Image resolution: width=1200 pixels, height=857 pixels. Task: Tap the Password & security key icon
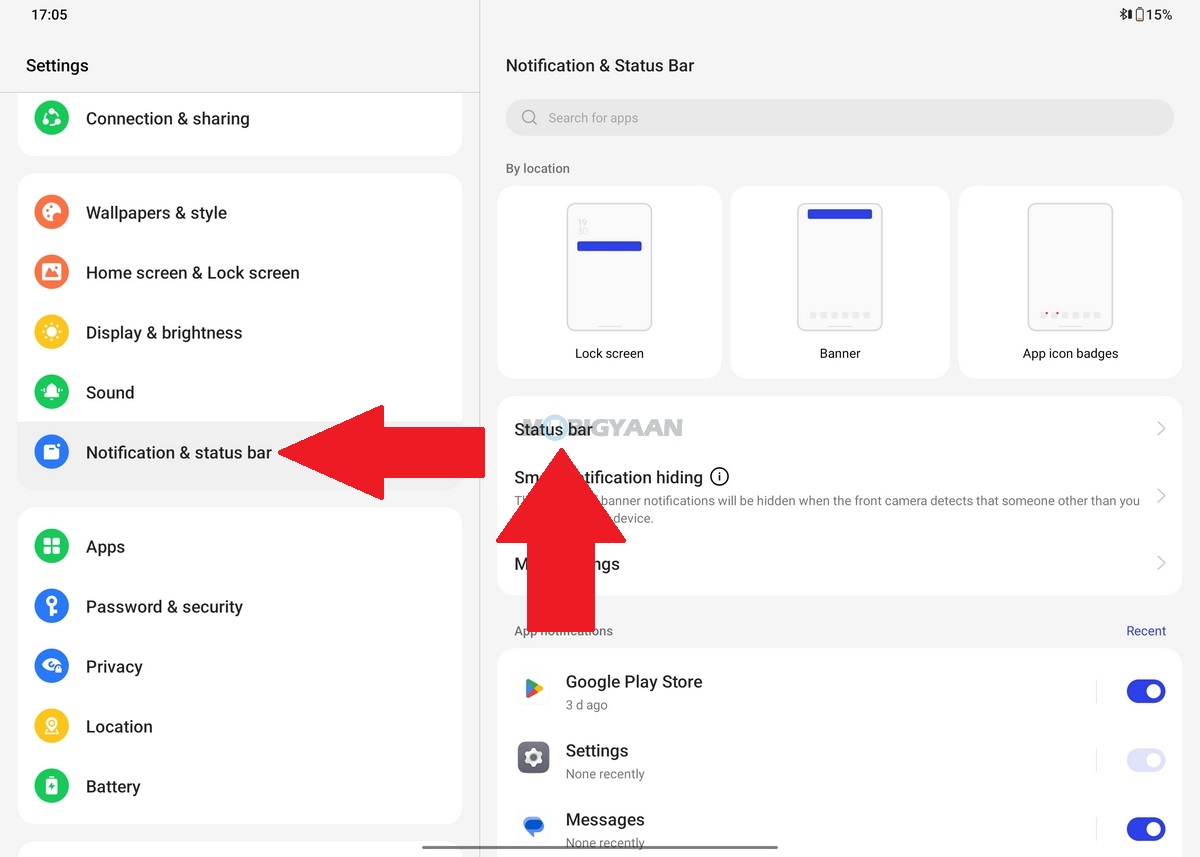click(x=51, y=607)
